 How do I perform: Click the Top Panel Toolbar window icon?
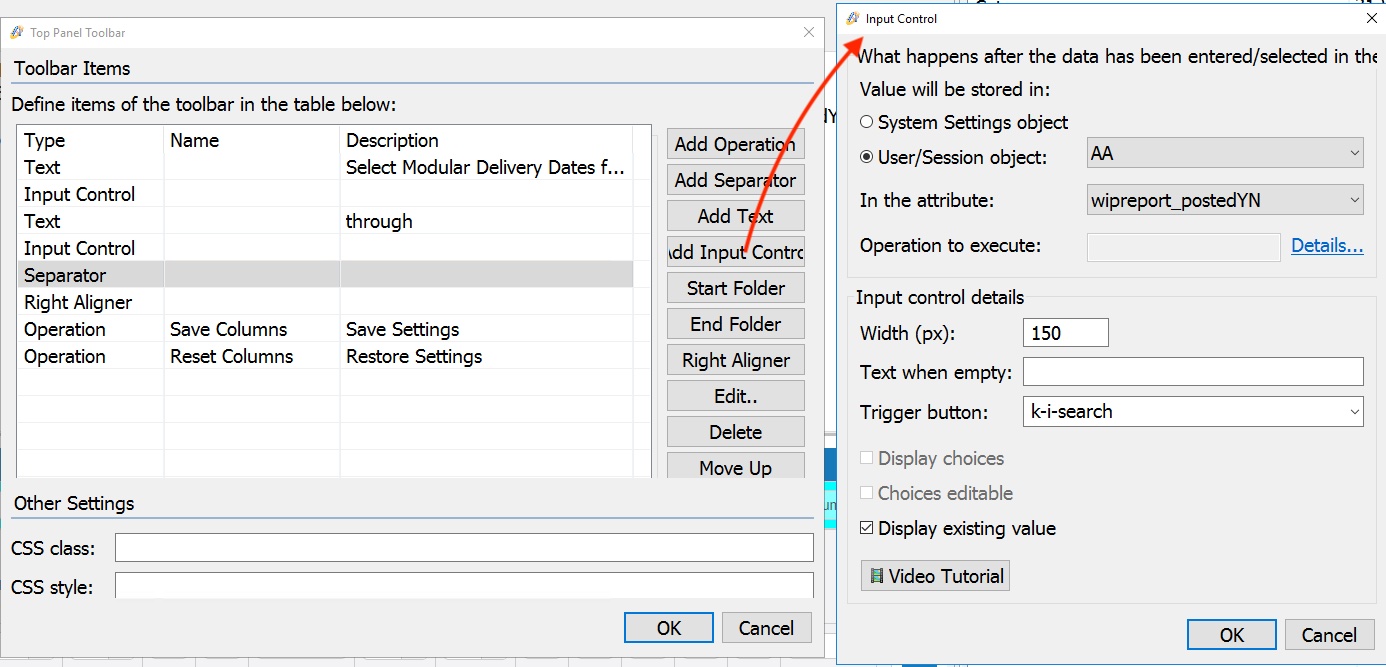pos(17,33)
